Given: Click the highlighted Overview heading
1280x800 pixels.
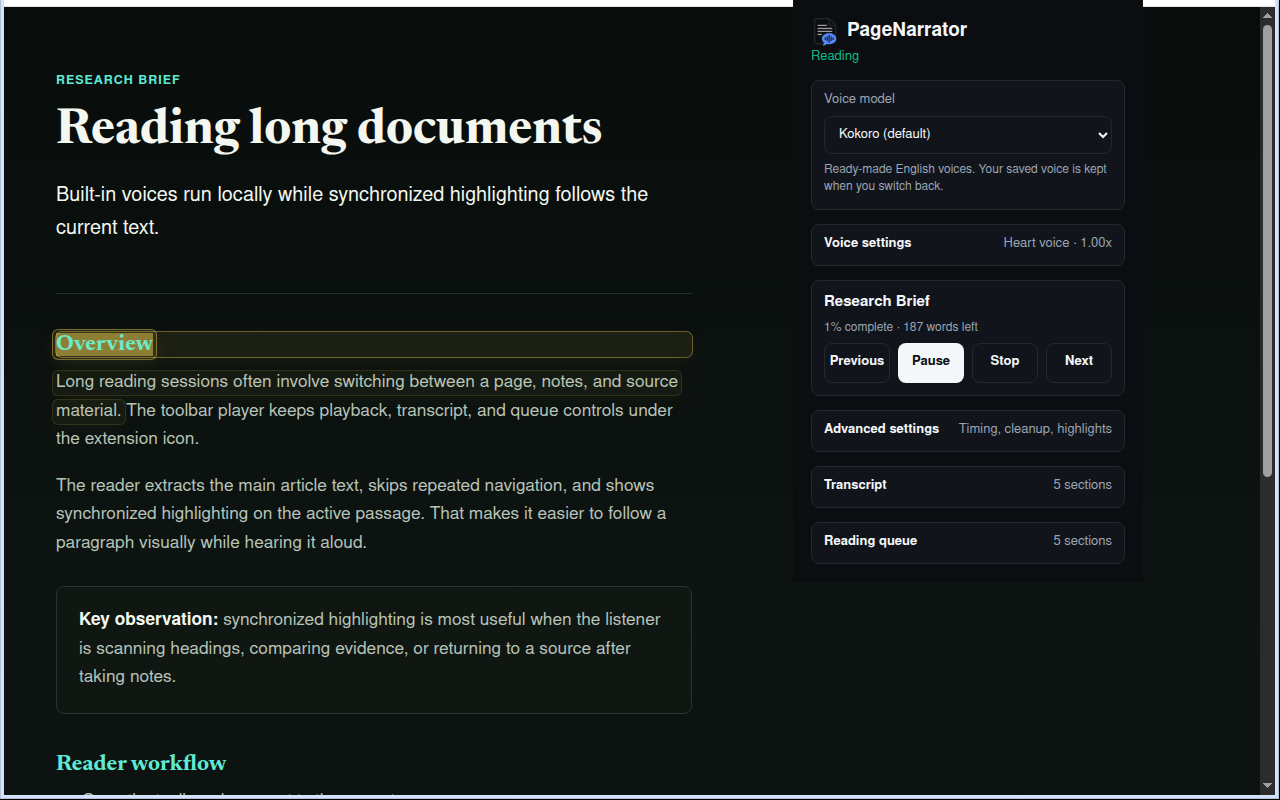Looking at the screenshot, I should point(104,344).
